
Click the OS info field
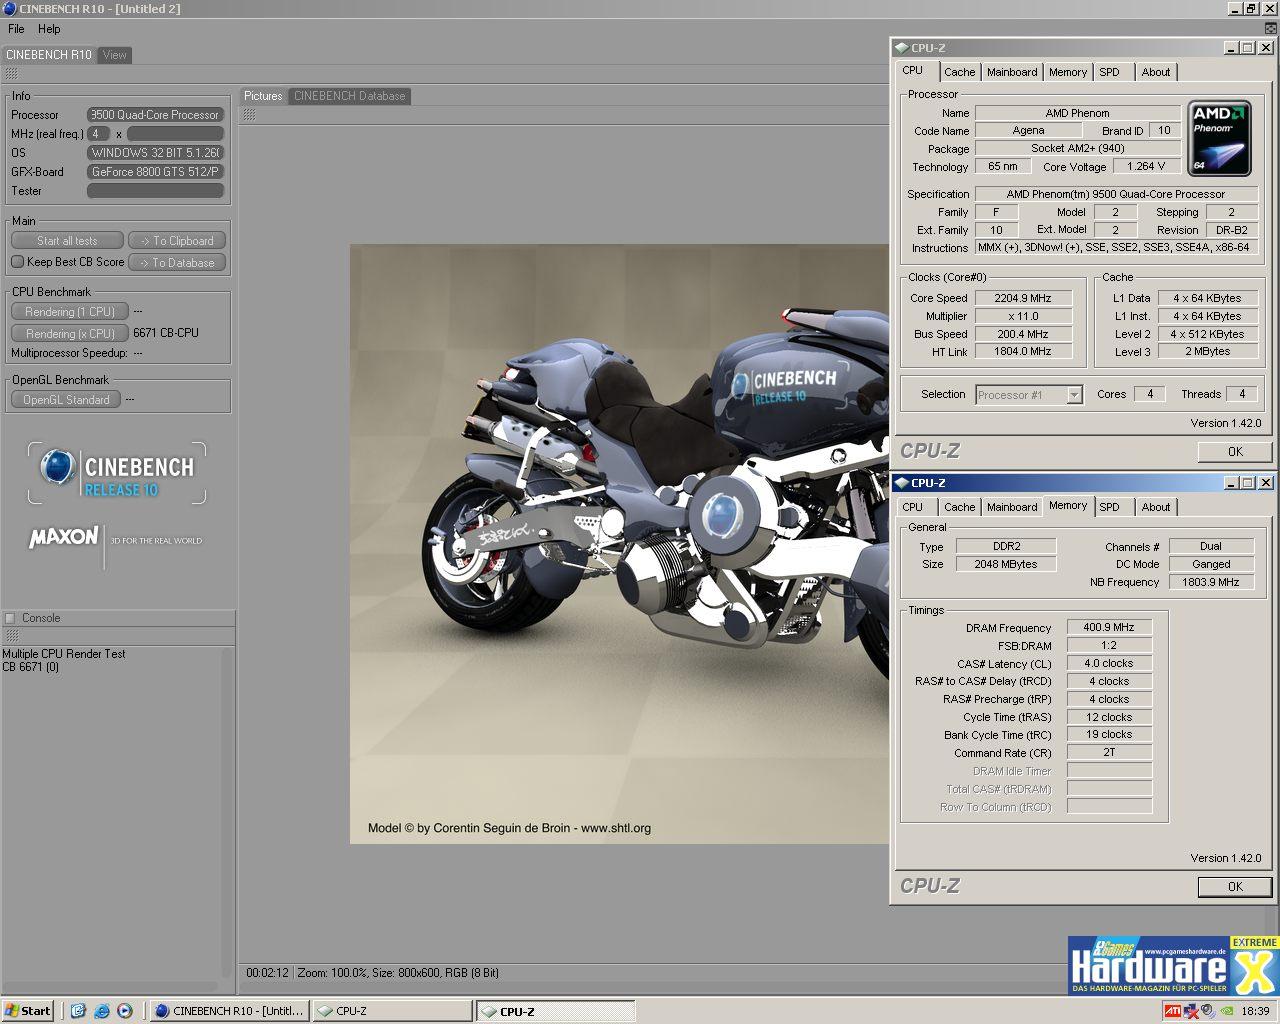[x=155, y=153]
